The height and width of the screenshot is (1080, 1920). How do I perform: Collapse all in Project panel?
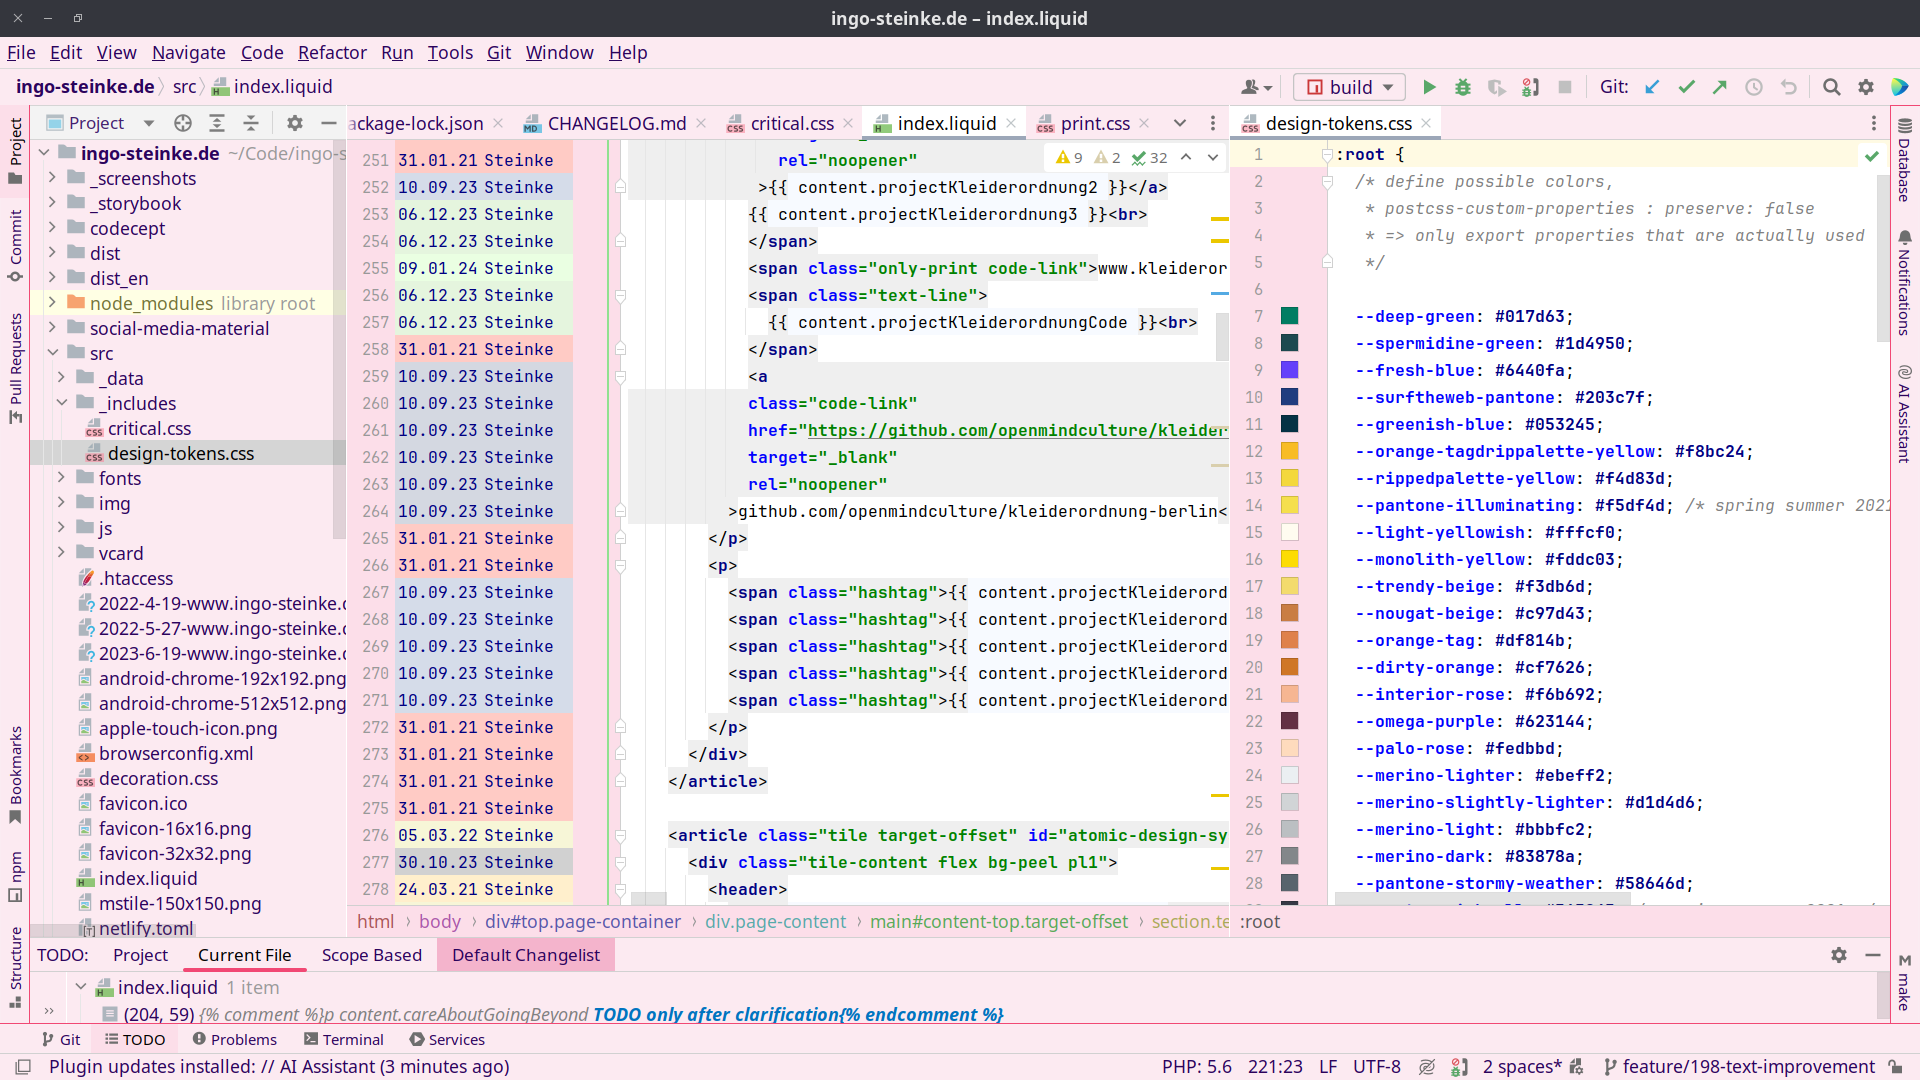(x=251, y=123)
